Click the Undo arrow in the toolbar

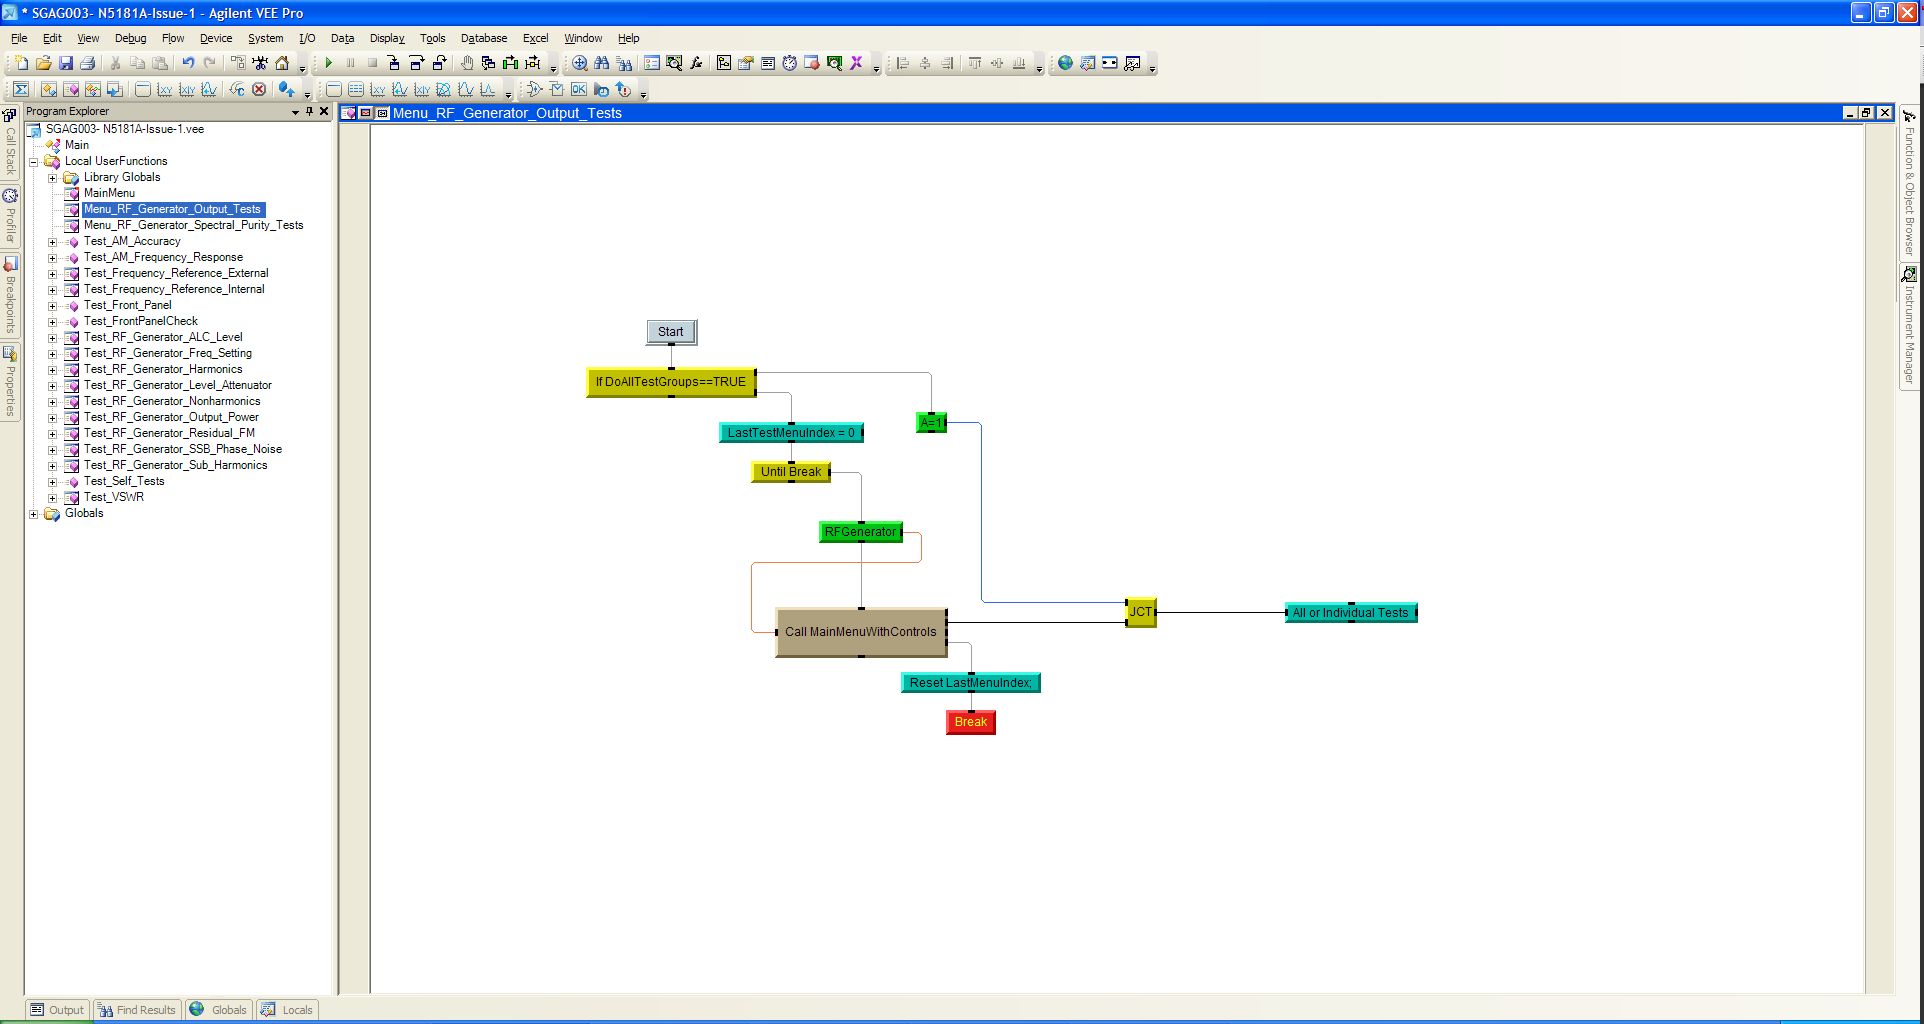187,63
